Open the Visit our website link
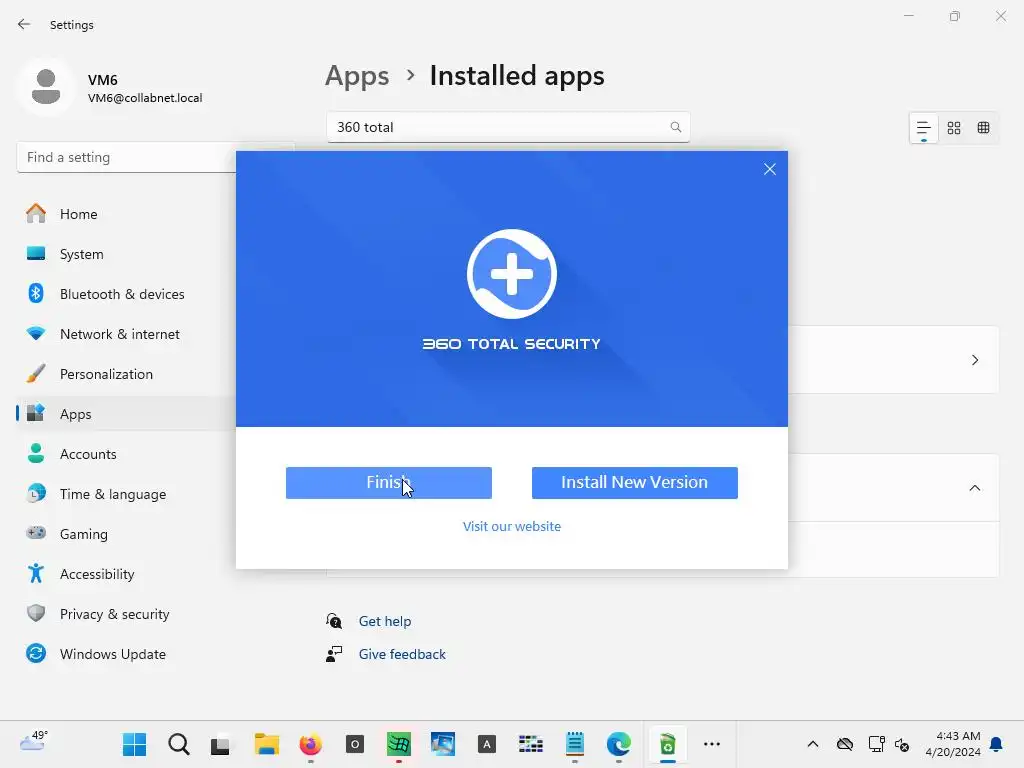 click(511, 526)
